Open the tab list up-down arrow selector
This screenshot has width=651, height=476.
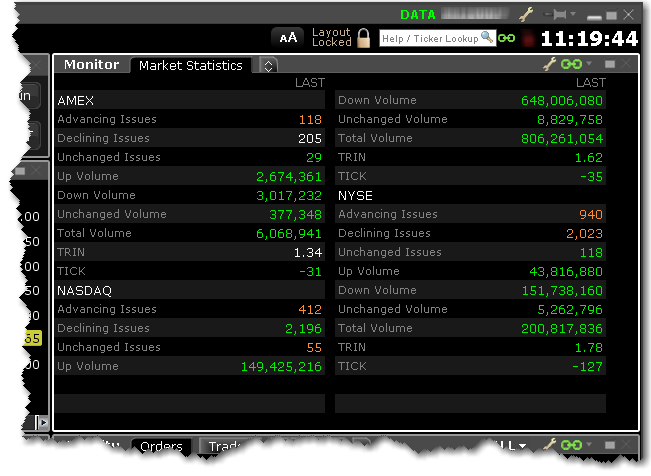point(268,65)
